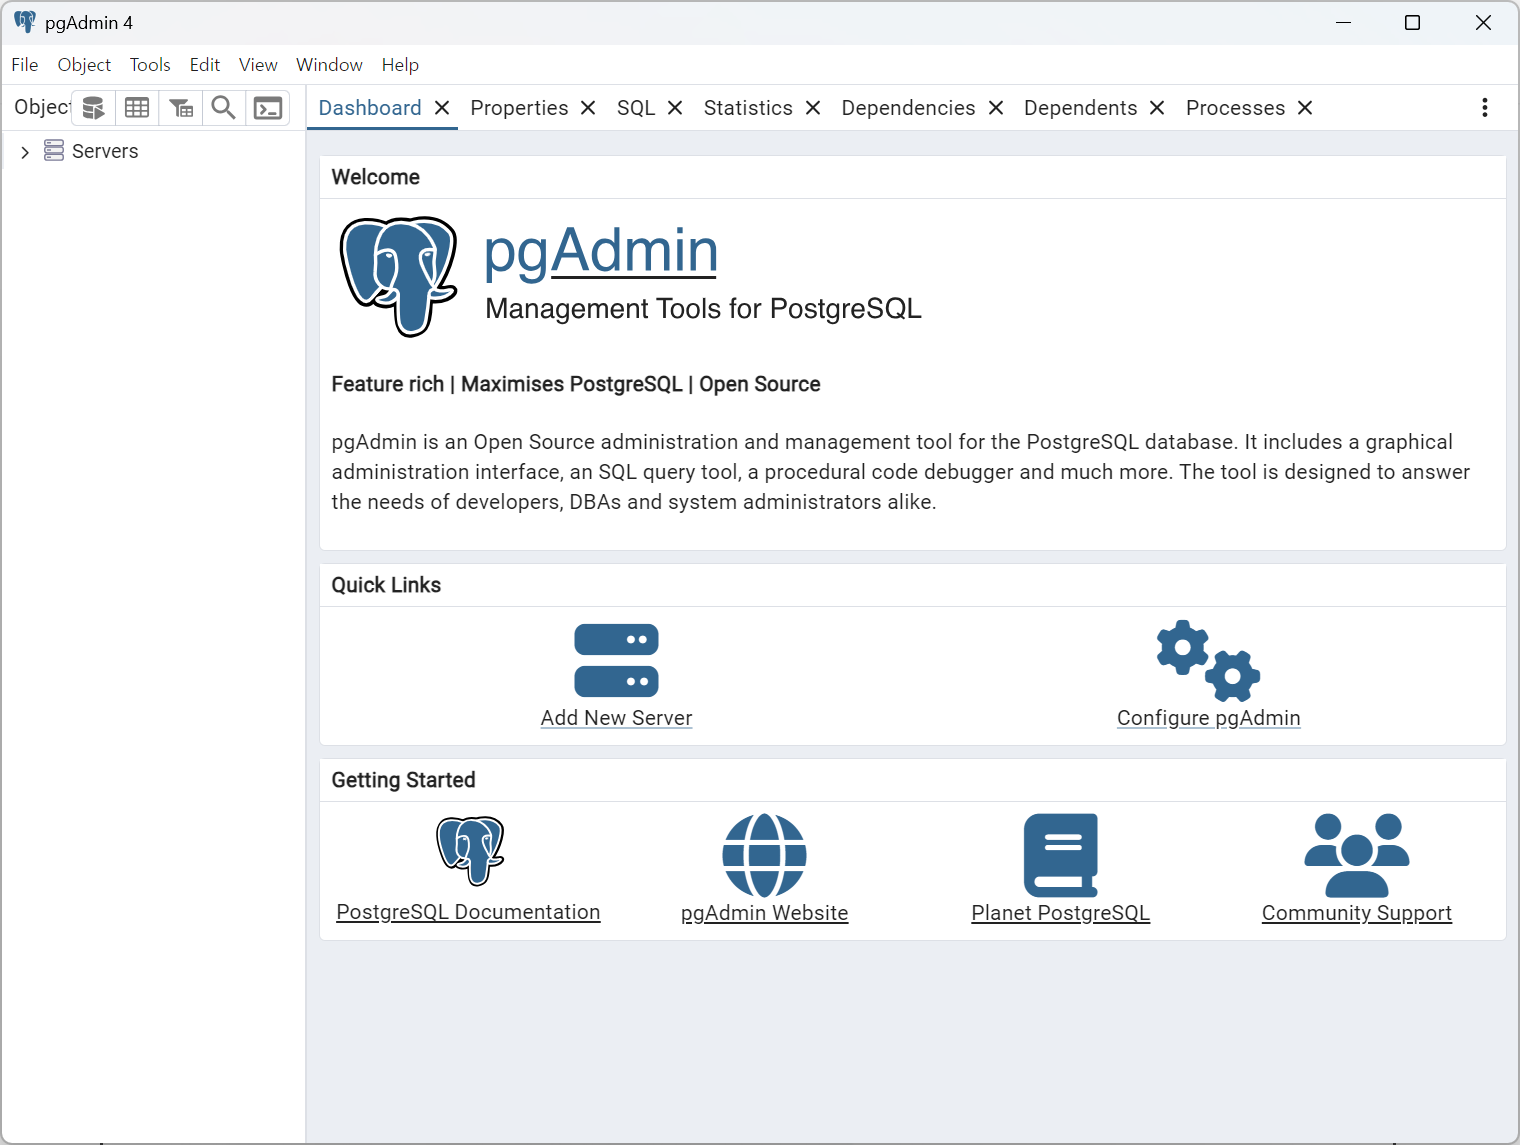The width and height of the screenshot is (1520, 1145).
Task: Click the Add New Server link
Action: [616, 718]
